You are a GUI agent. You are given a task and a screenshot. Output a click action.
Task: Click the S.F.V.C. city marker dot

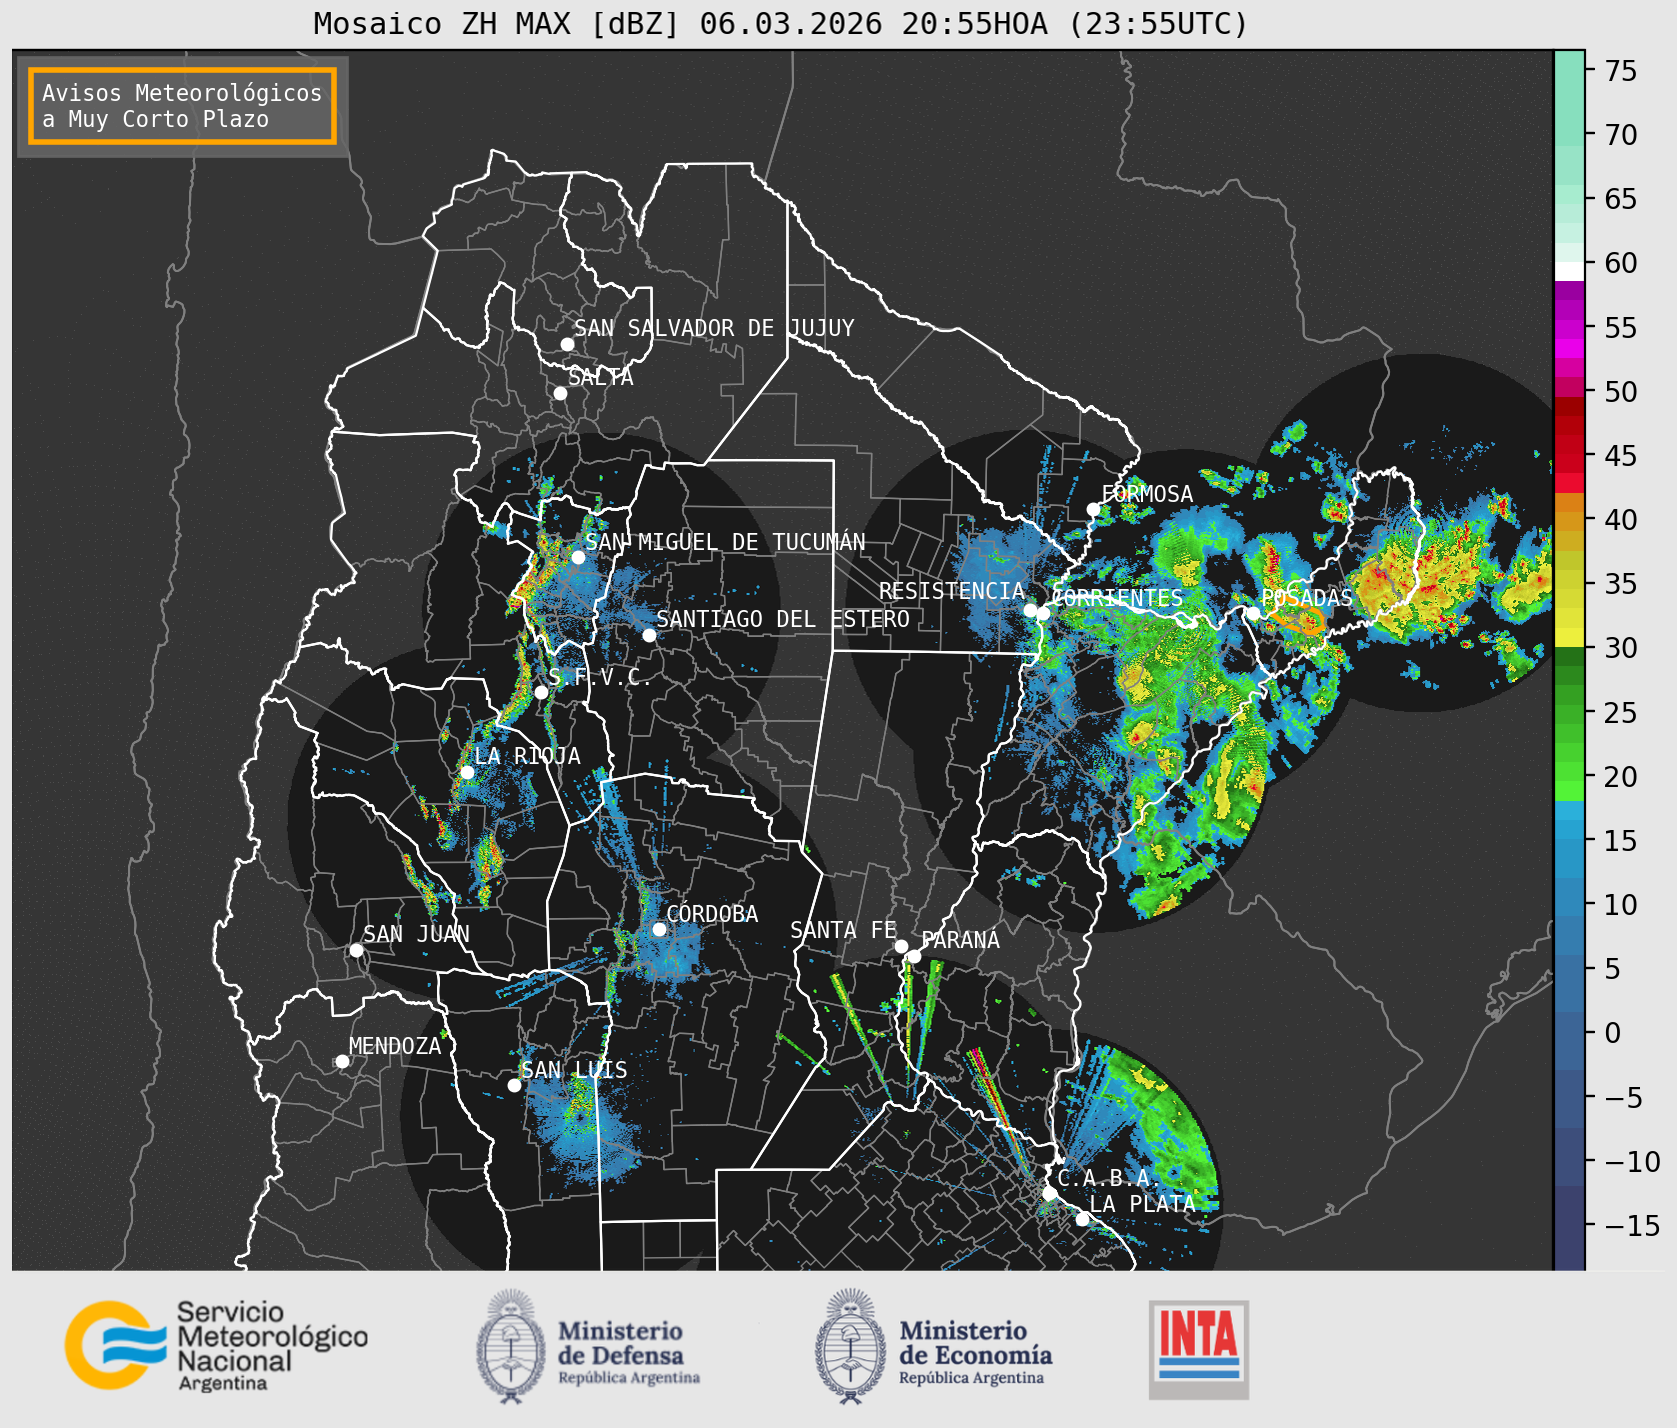pyautogui.click(x=541, y=692)
